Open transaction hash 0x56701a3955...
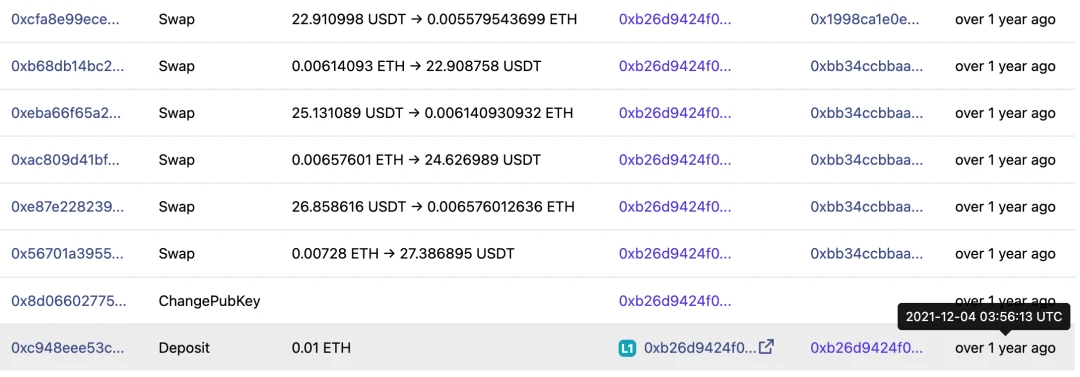This screenshot has width=1080, height=377. point(68,254)
